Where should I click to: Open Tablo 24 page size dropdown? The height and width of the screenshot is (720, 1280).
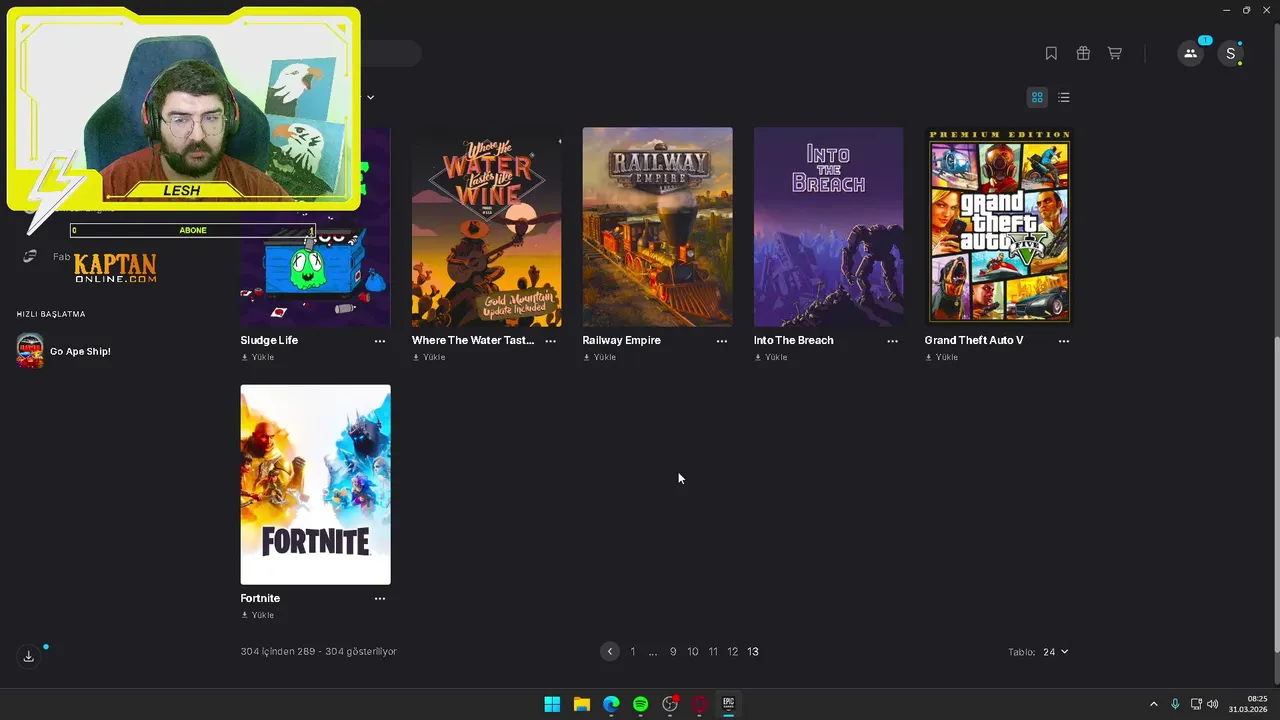pyautogui.click(x=1056, y=652)
